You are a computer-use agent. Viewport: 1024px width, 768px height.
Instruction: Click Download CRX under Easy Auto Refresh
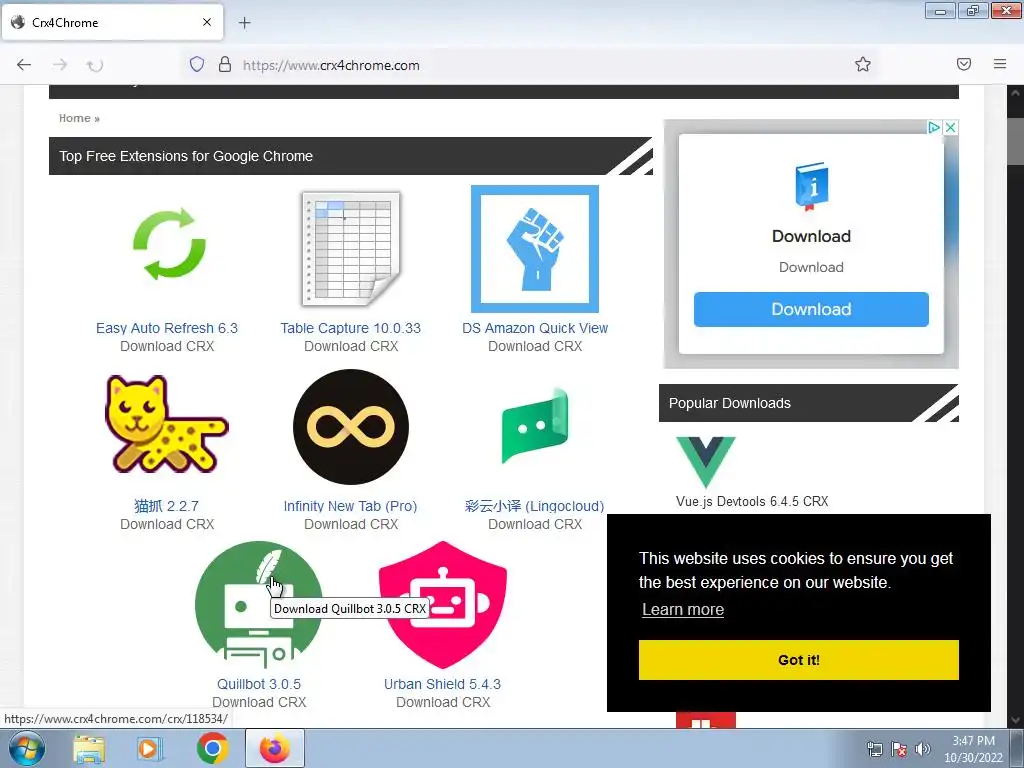(167, 346)
